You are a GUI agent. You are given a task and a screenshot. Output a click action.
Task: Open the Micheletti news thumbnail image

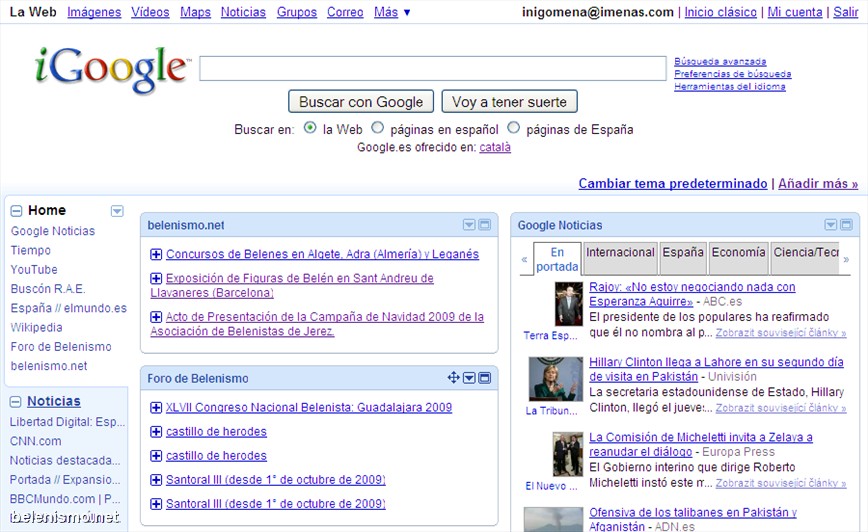(x=567, y=454)
